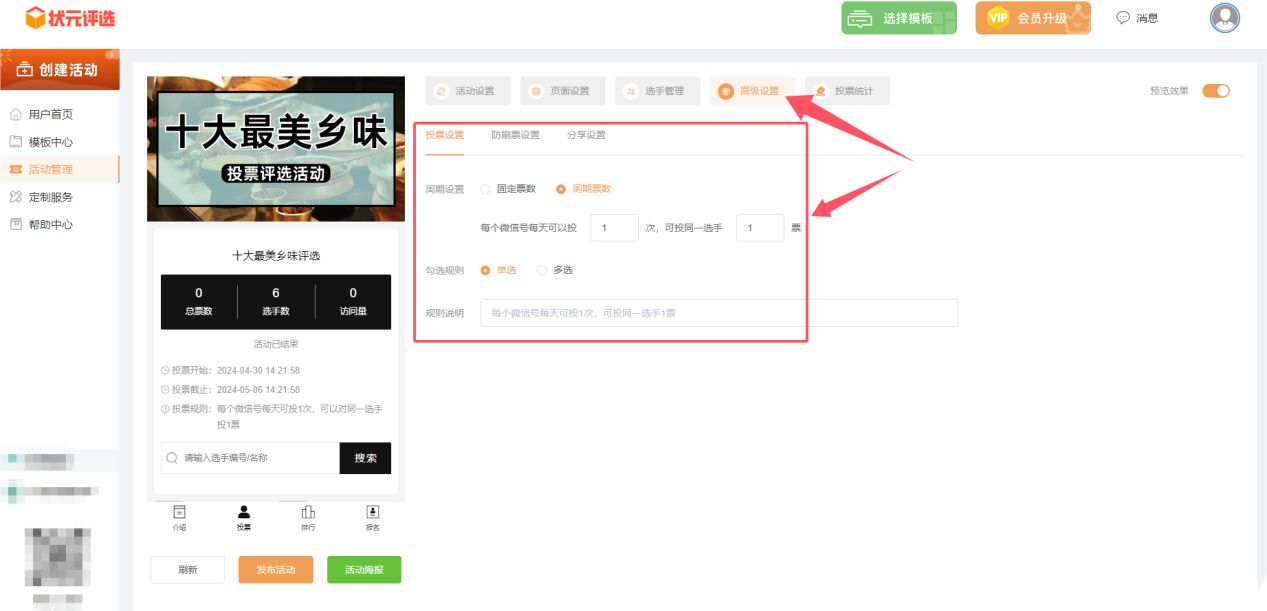Click the 规则说明 input field
Image resolution: width=1267 pixels, height=611 pixels.
718,313
